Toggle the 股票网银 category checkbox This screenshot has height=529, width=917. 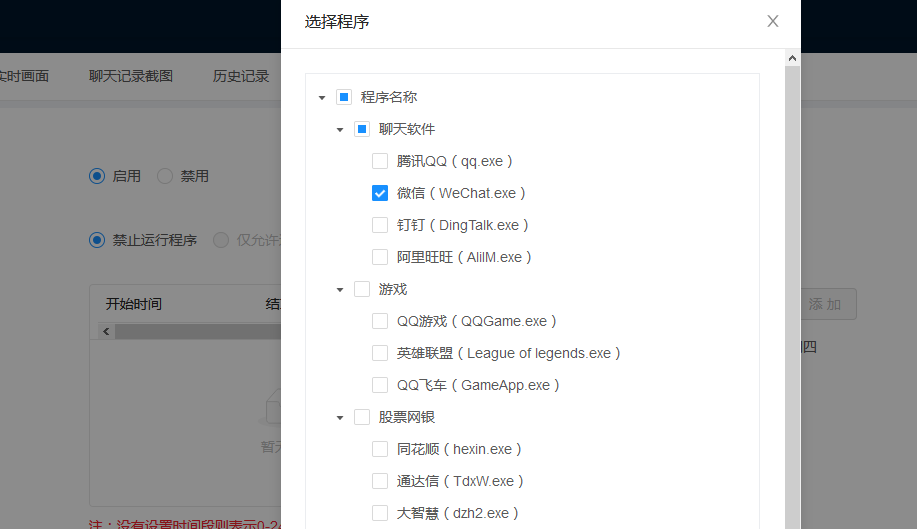coord(362,417)
